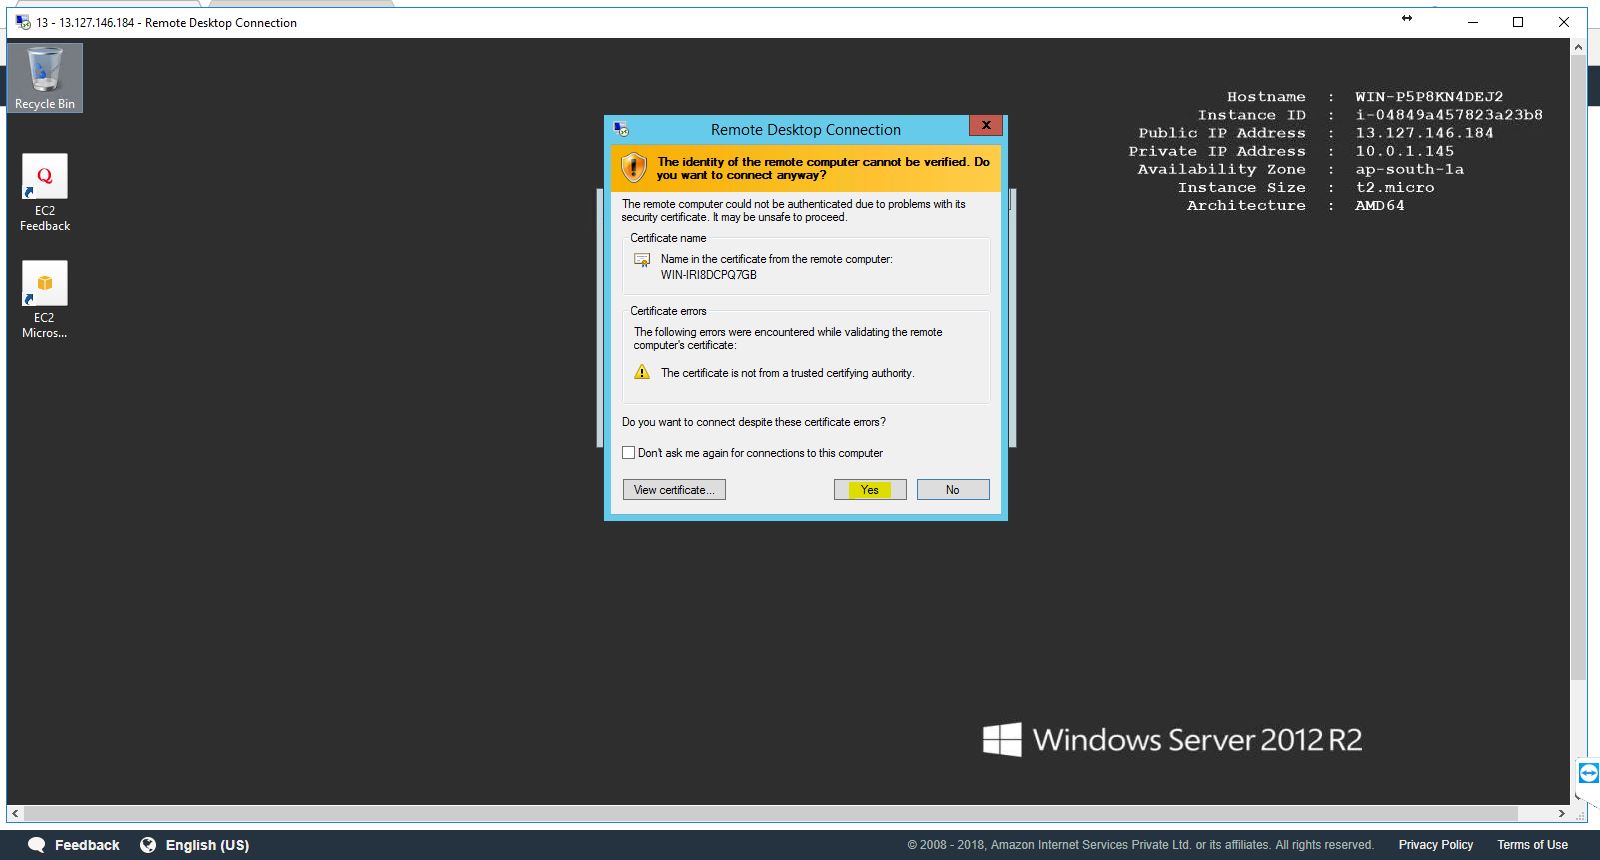The width and height of the screenshot is (1600, 860).
Task: Close the Remote Desktop Connection warning dialog
Action: tap(986, 126)
